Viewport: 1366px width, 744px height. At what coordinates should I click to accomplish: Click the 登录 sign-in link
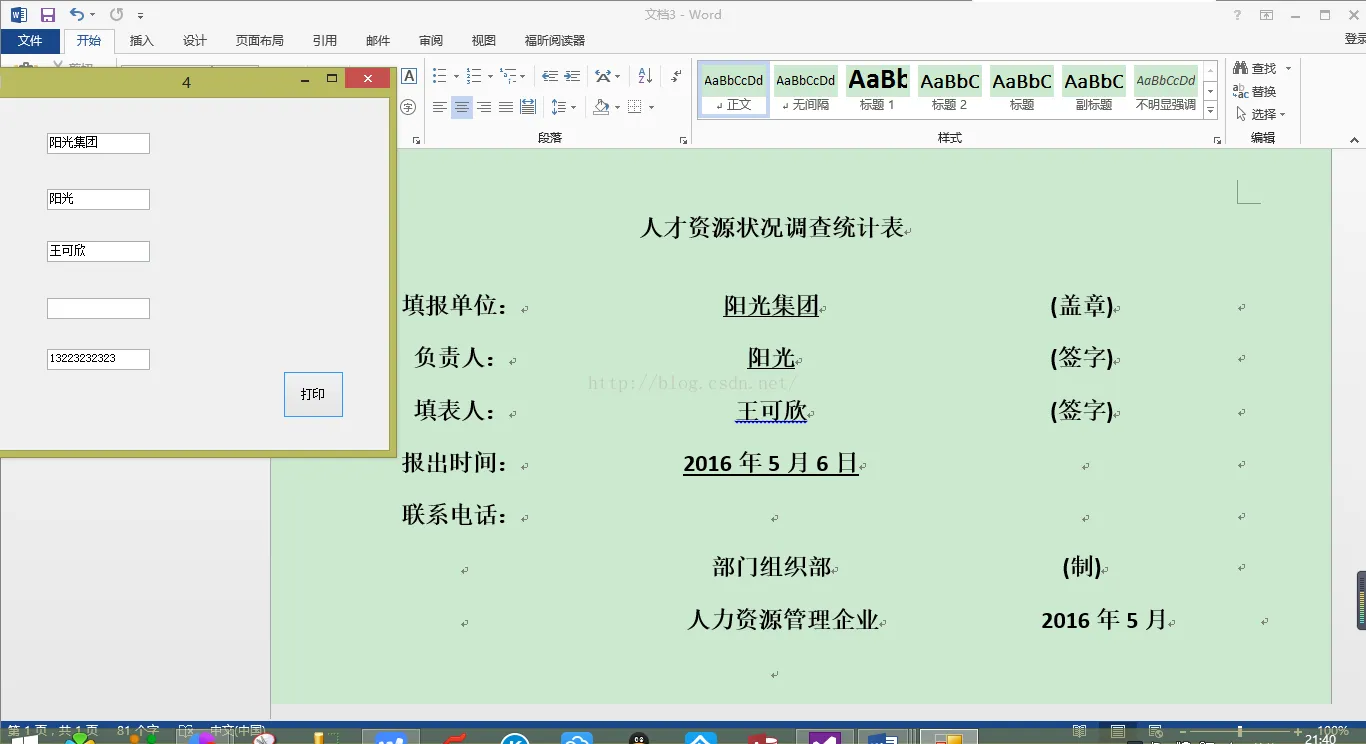(1355, 40)
